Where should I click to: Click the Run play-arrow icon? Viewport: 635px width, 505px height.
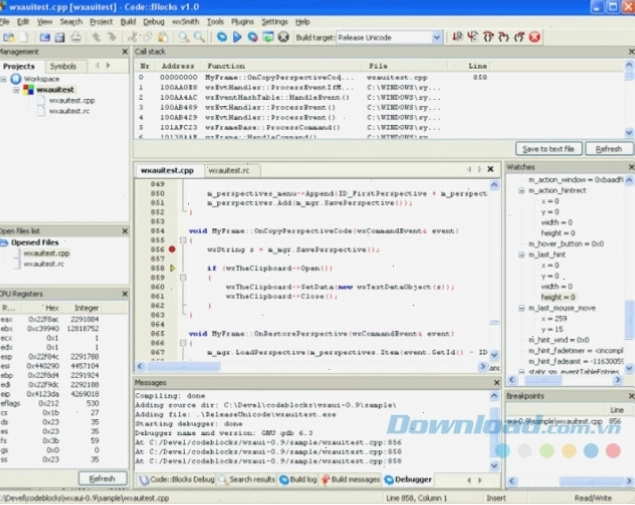click(237, 37)
